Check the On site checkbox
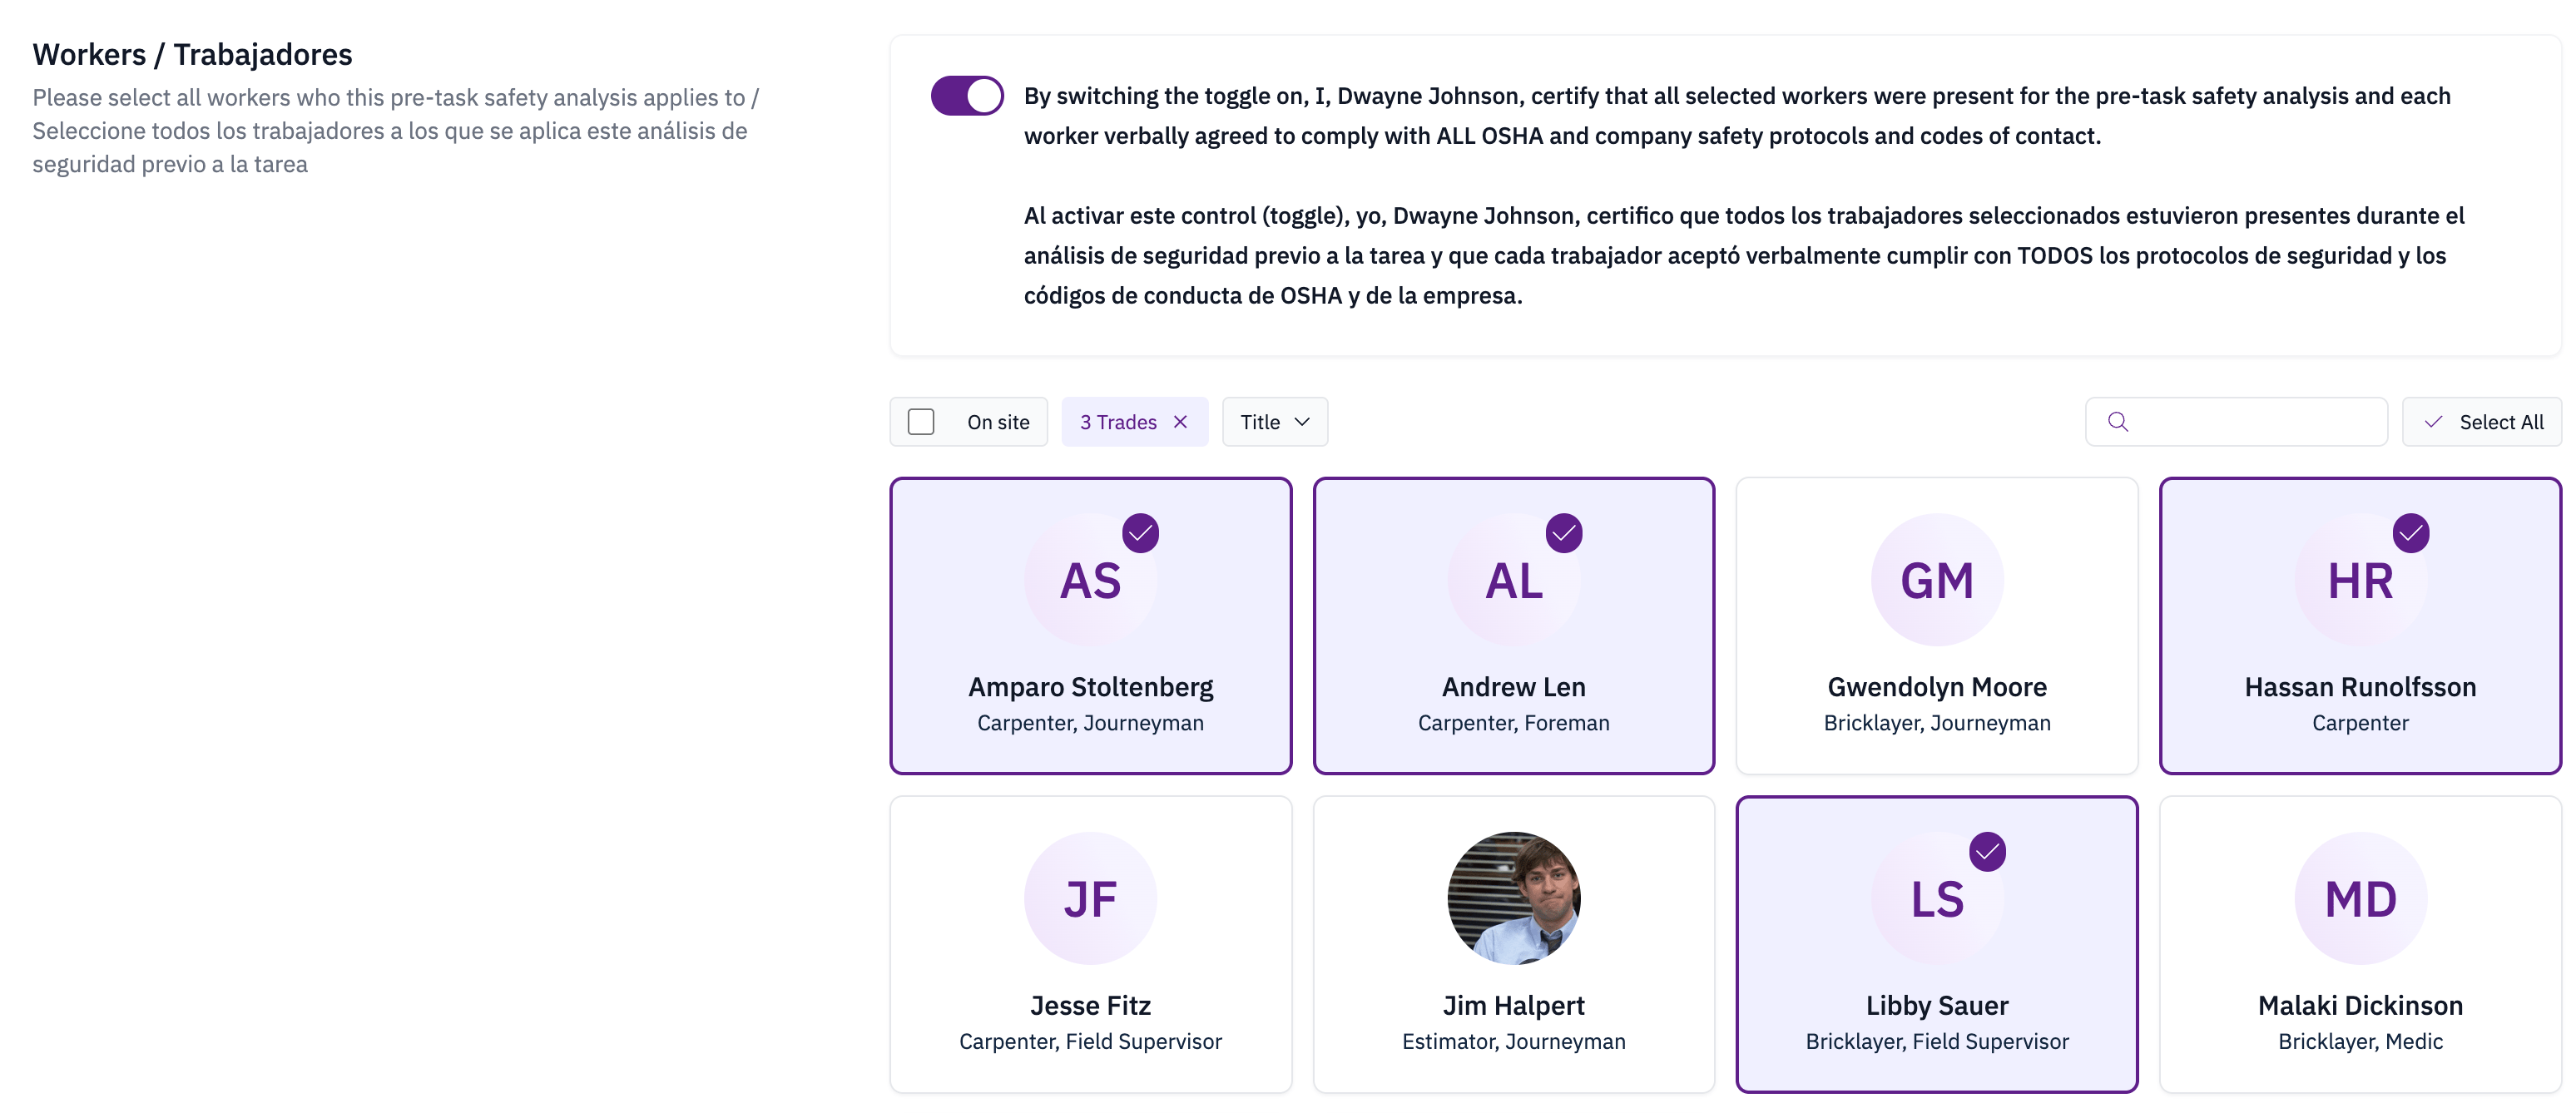This screenshot has width=2576, height=1113. pos(921,422)
